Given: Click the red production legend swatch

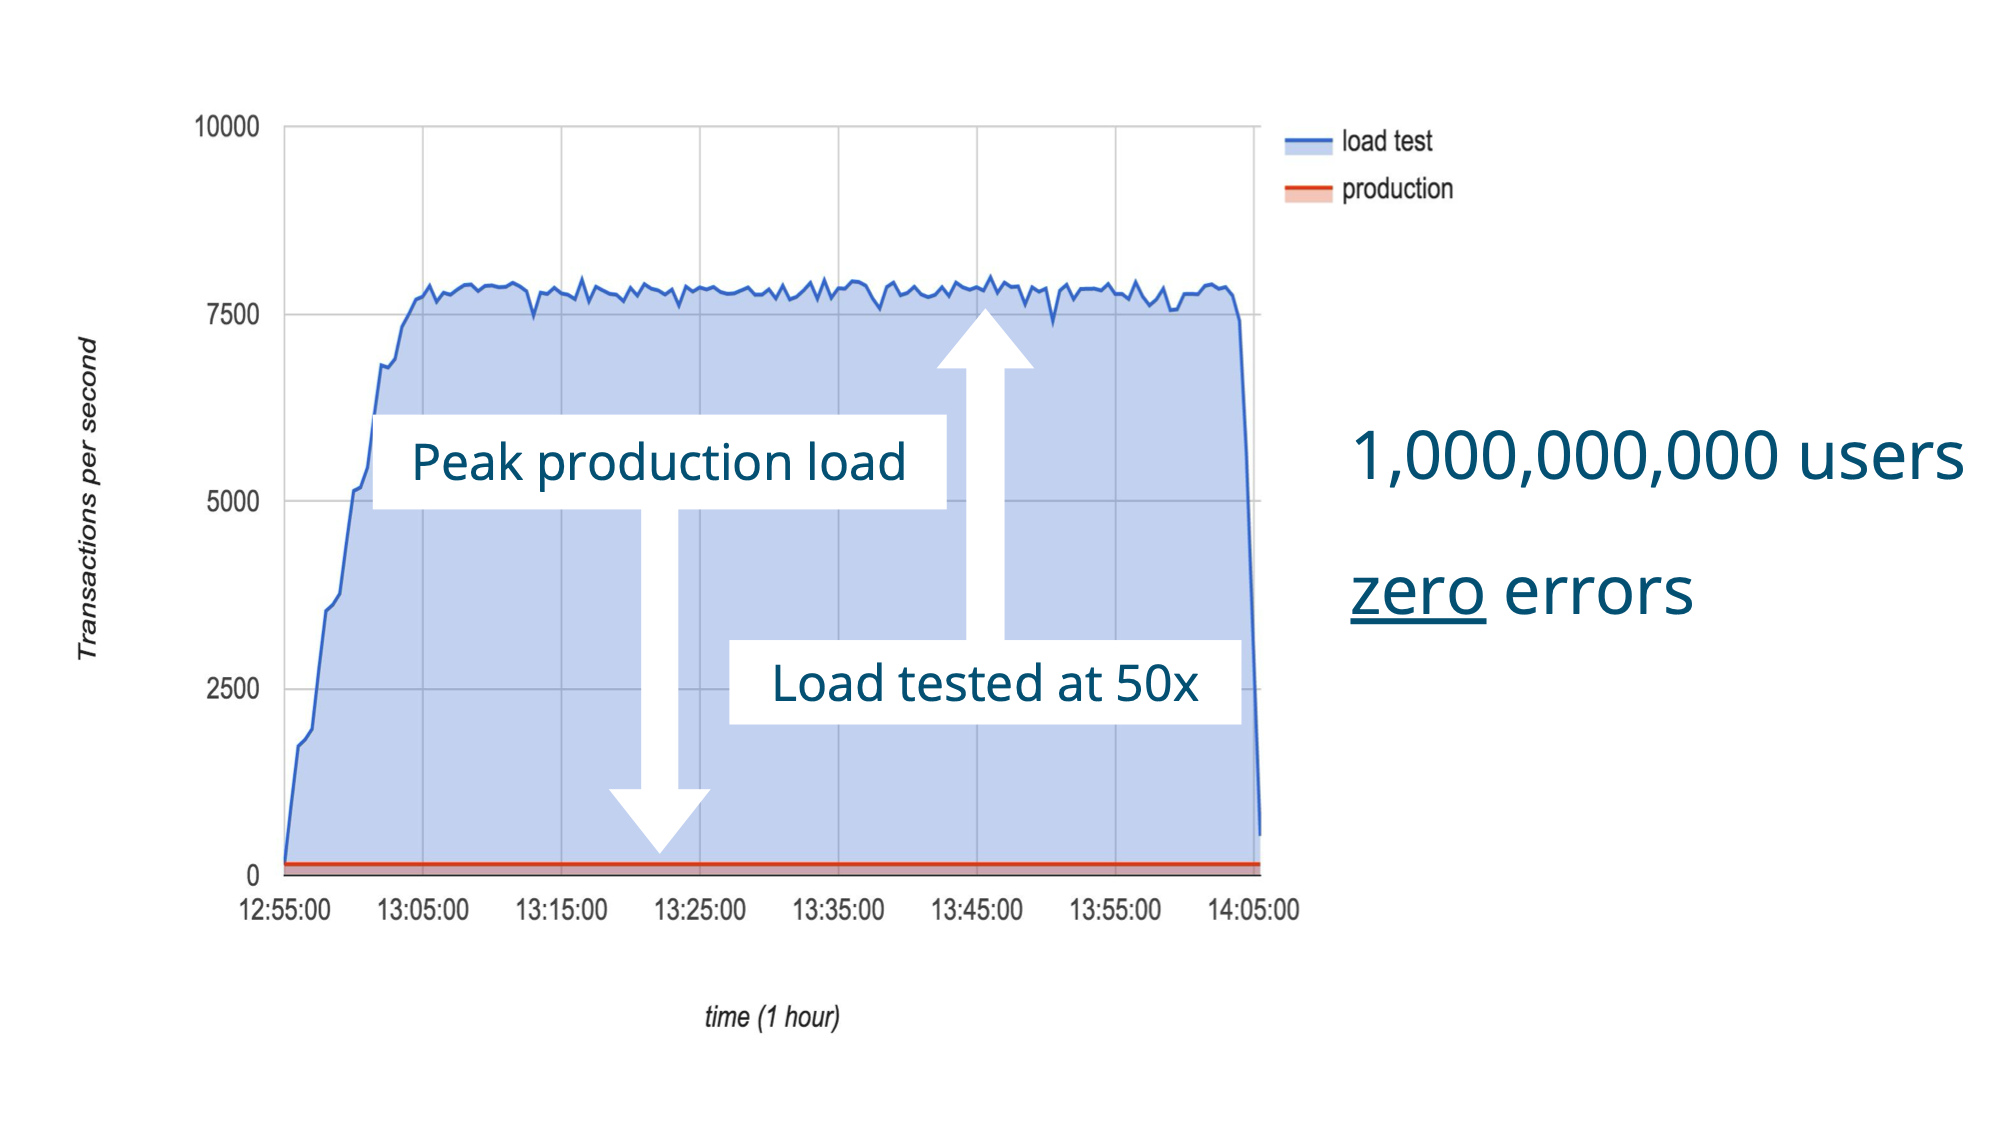Looking at the screenshot, I should click(1308, 192).
